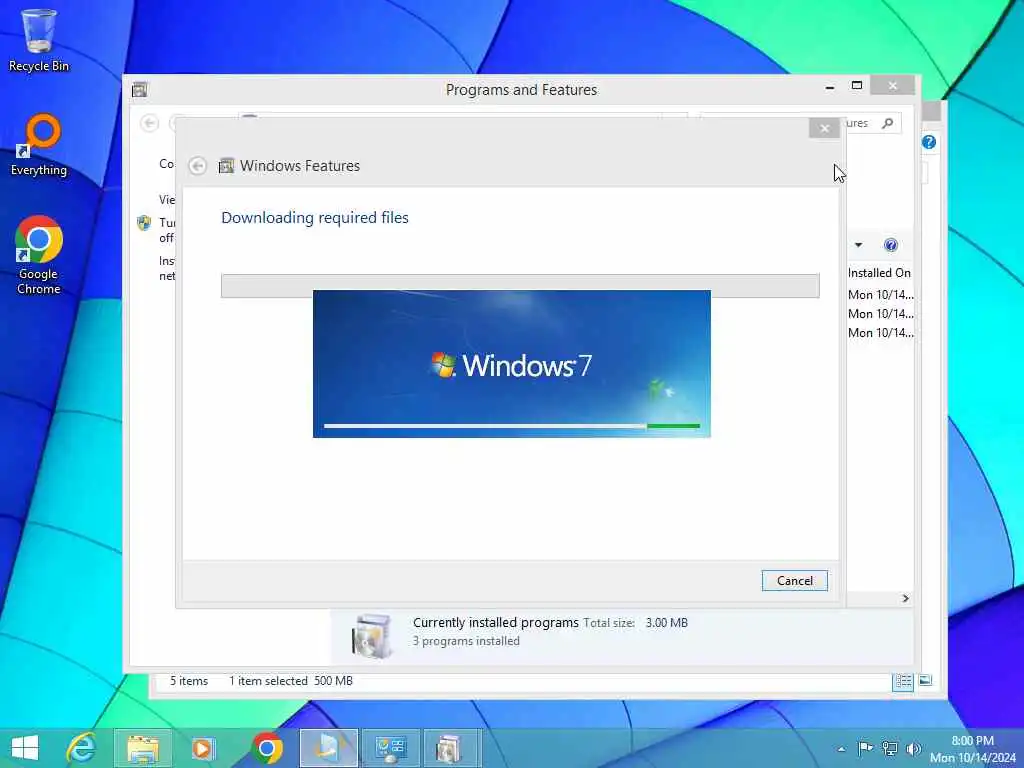Click the '3 programs installed' text
This screenshot has height=768, width=1024.
coord(466,641)
